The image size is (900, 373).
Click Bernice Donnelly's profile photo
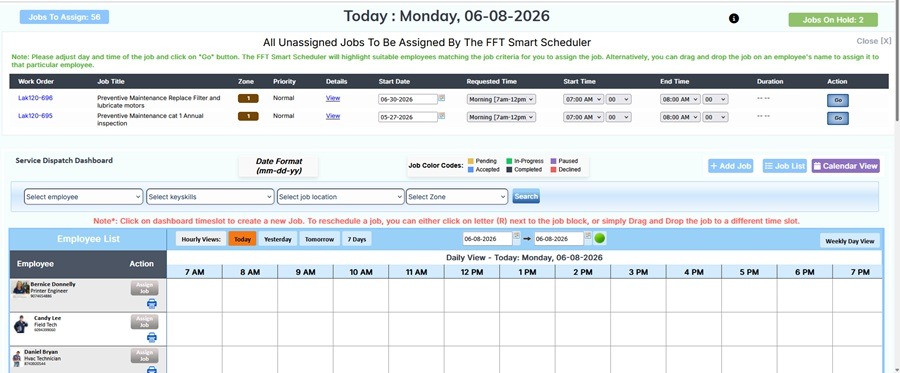tap(21, 289)
